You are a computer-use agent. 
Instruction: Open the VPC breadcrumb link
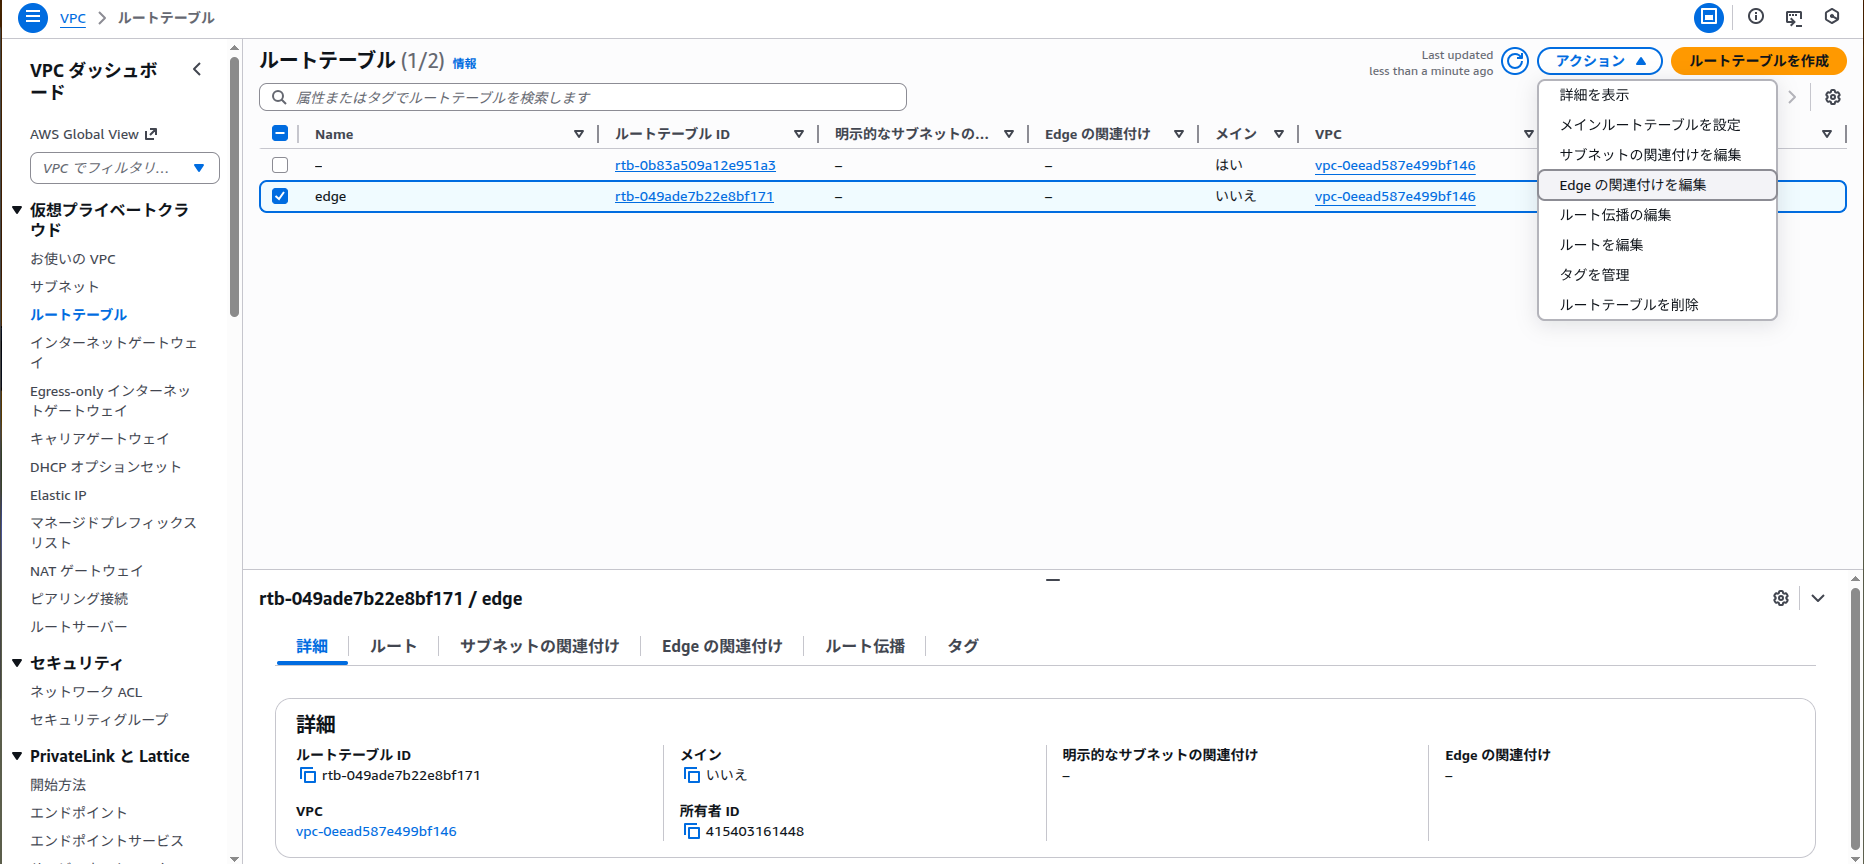point(73,18)
